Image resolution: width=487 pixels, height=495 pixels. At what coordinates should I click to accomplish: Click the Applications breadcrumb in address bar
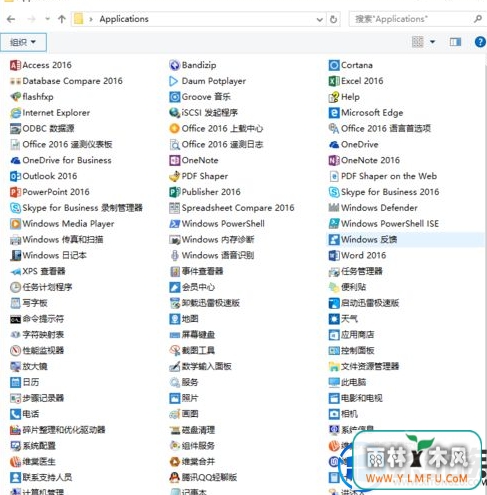124,19
